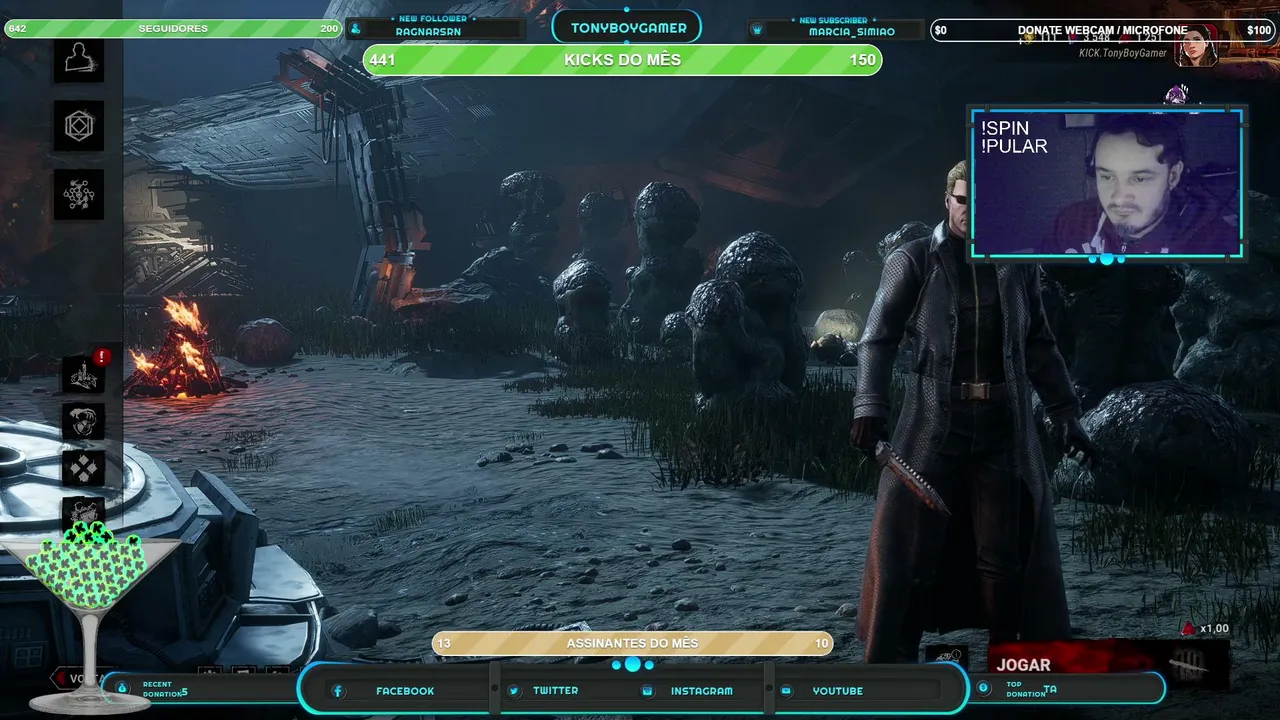Image resolution: width=1280 pixels, height=720 pixels.
Task: Click the YouTube play icon
Action: [x=787, y=691]
